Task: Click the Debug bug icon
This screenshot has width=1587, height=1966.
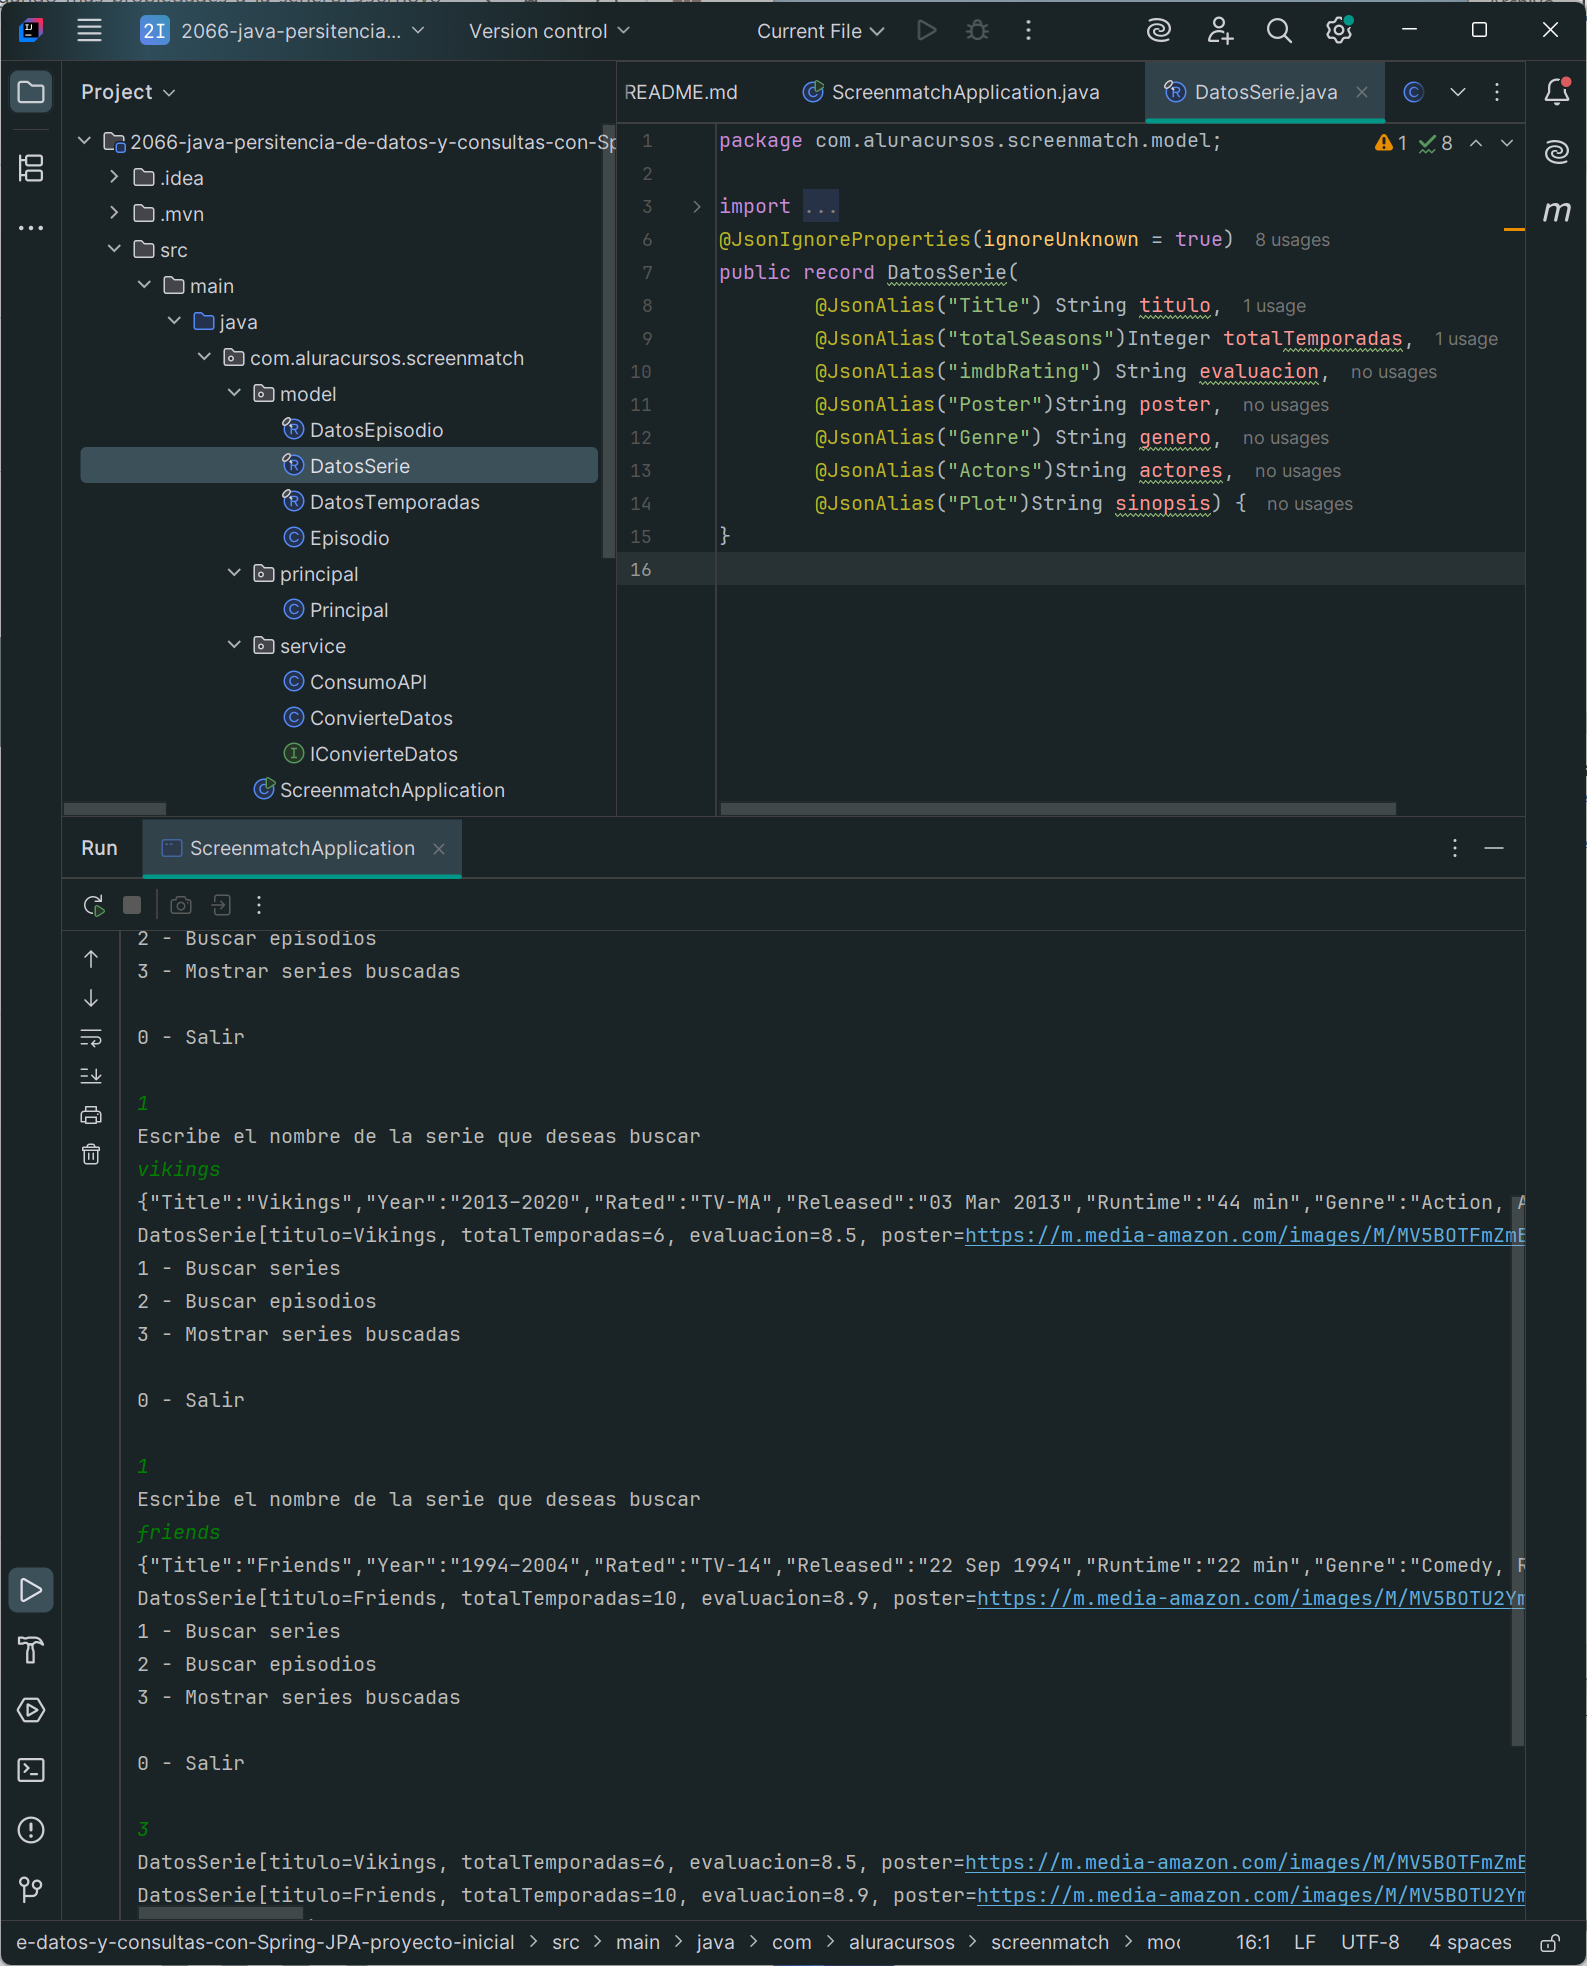Action: click(978, 31)
